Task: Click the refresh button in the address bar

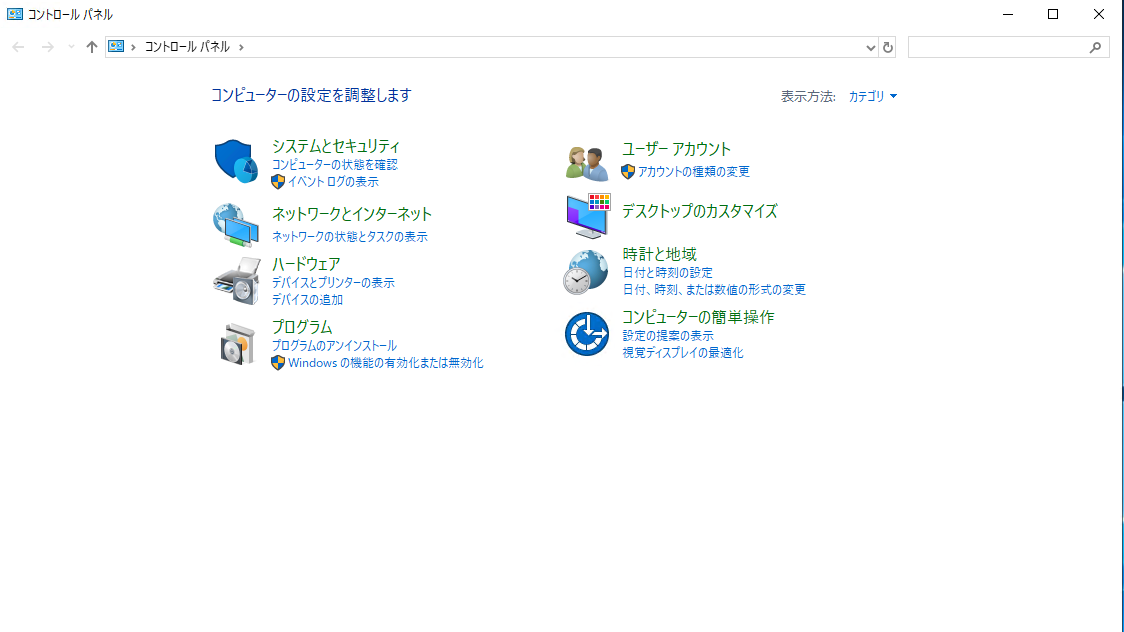Action: (x=889, y=46)
